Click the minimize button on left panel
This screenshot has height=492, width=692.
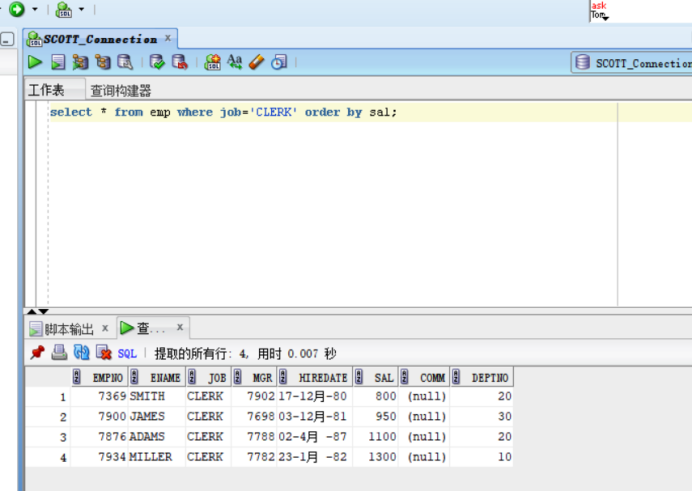pyautogui.click(x=7, y=40)
